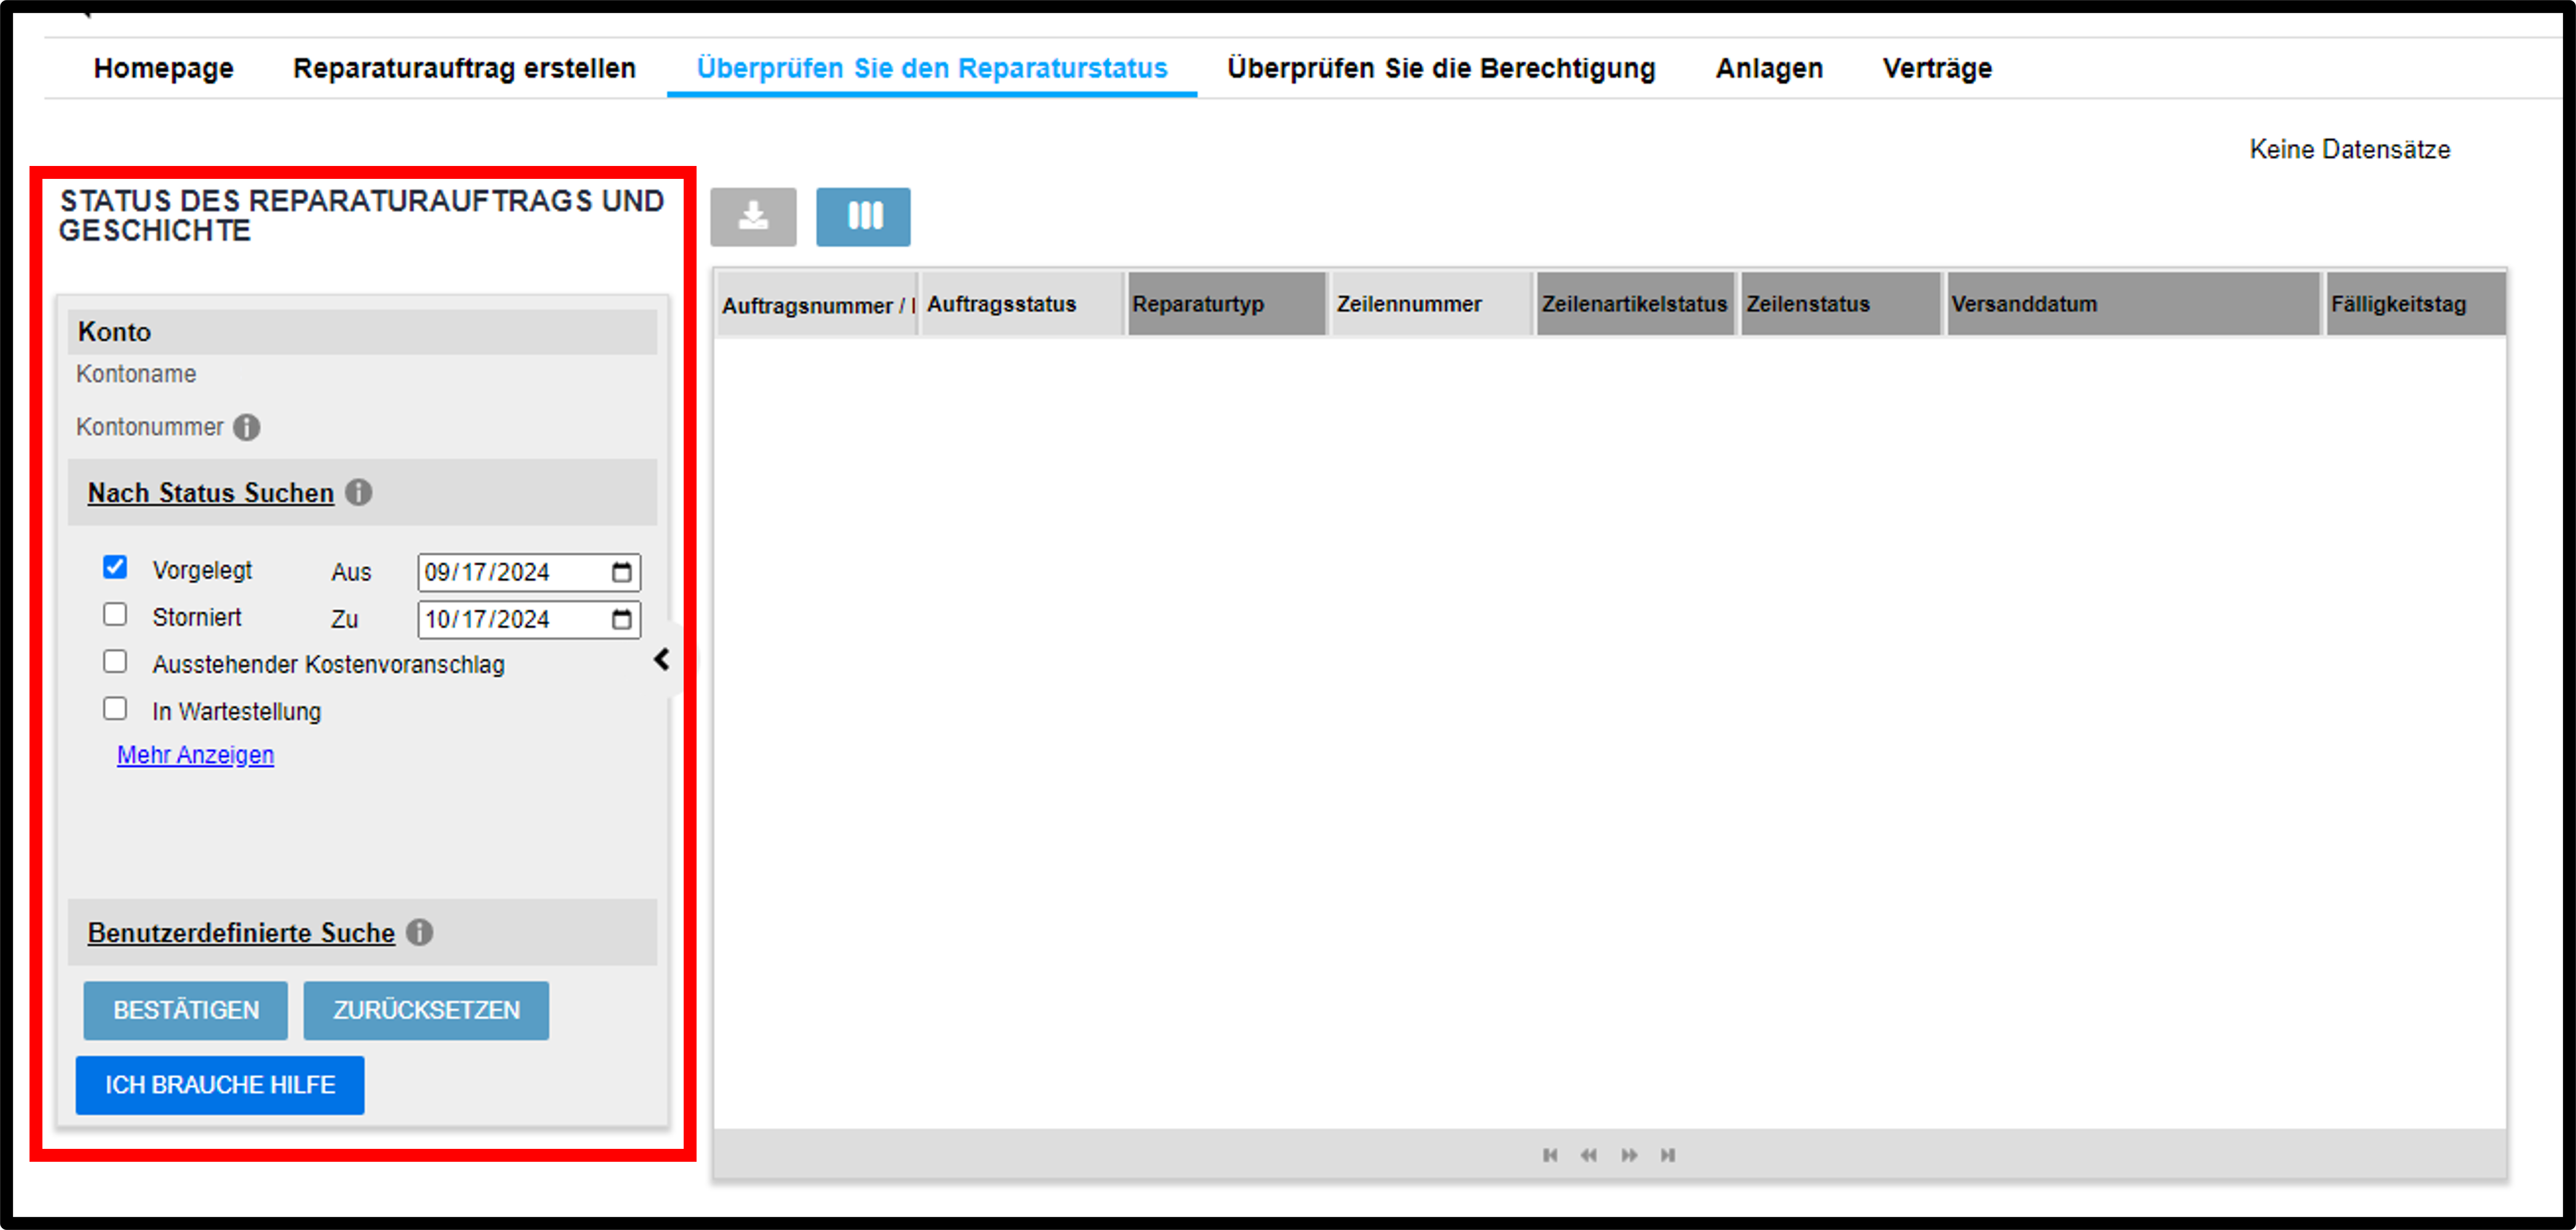2576x1230 pixels.
Task: Click the Versanddatum column header
Action: click(x=2133, y=304)
